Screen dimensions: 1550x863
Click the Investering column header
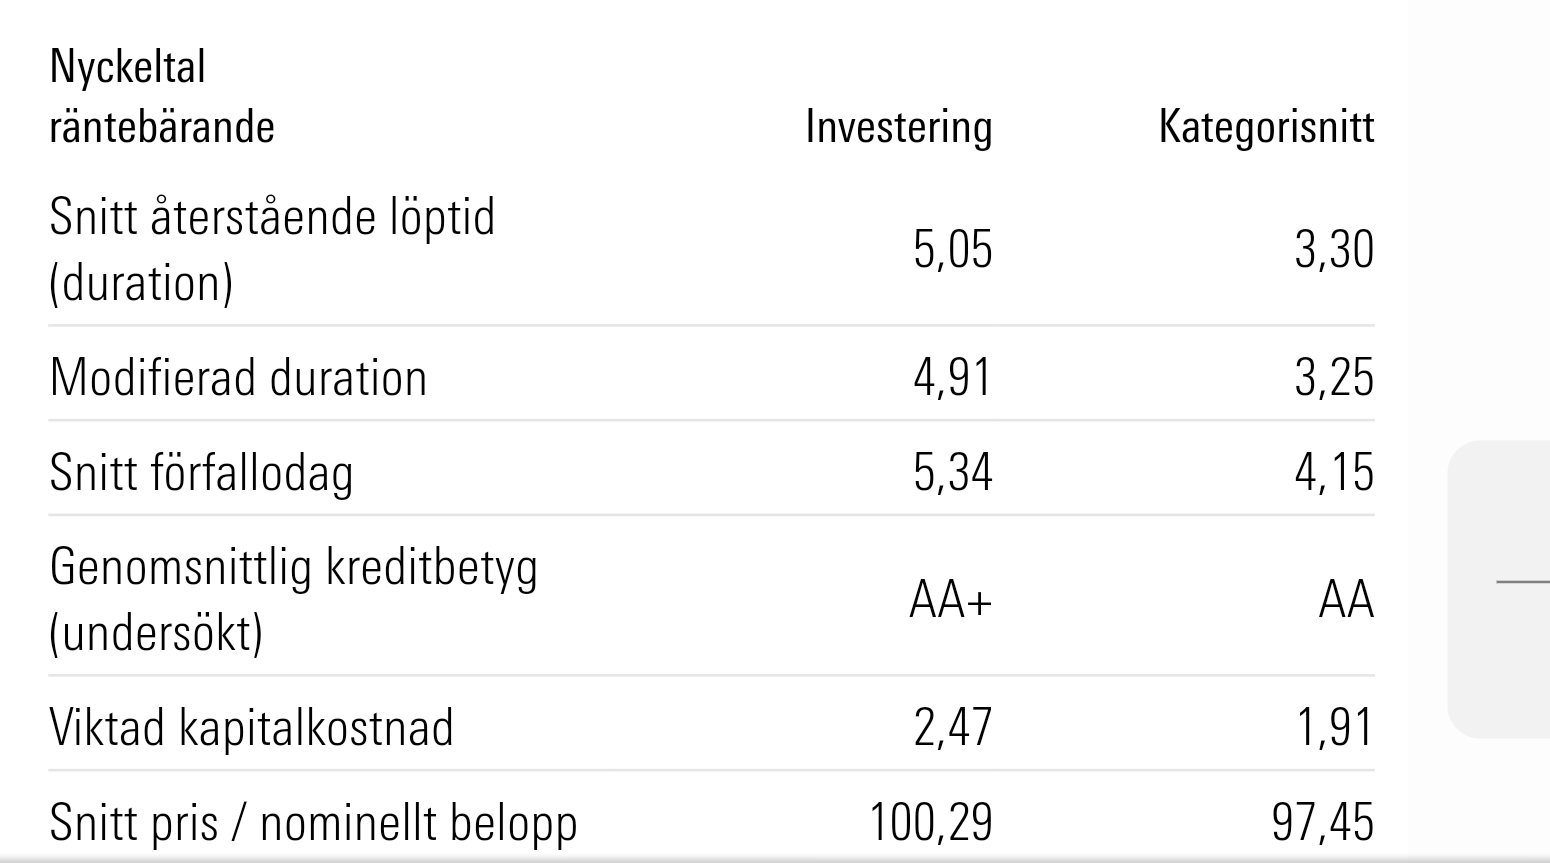[898, 127]
